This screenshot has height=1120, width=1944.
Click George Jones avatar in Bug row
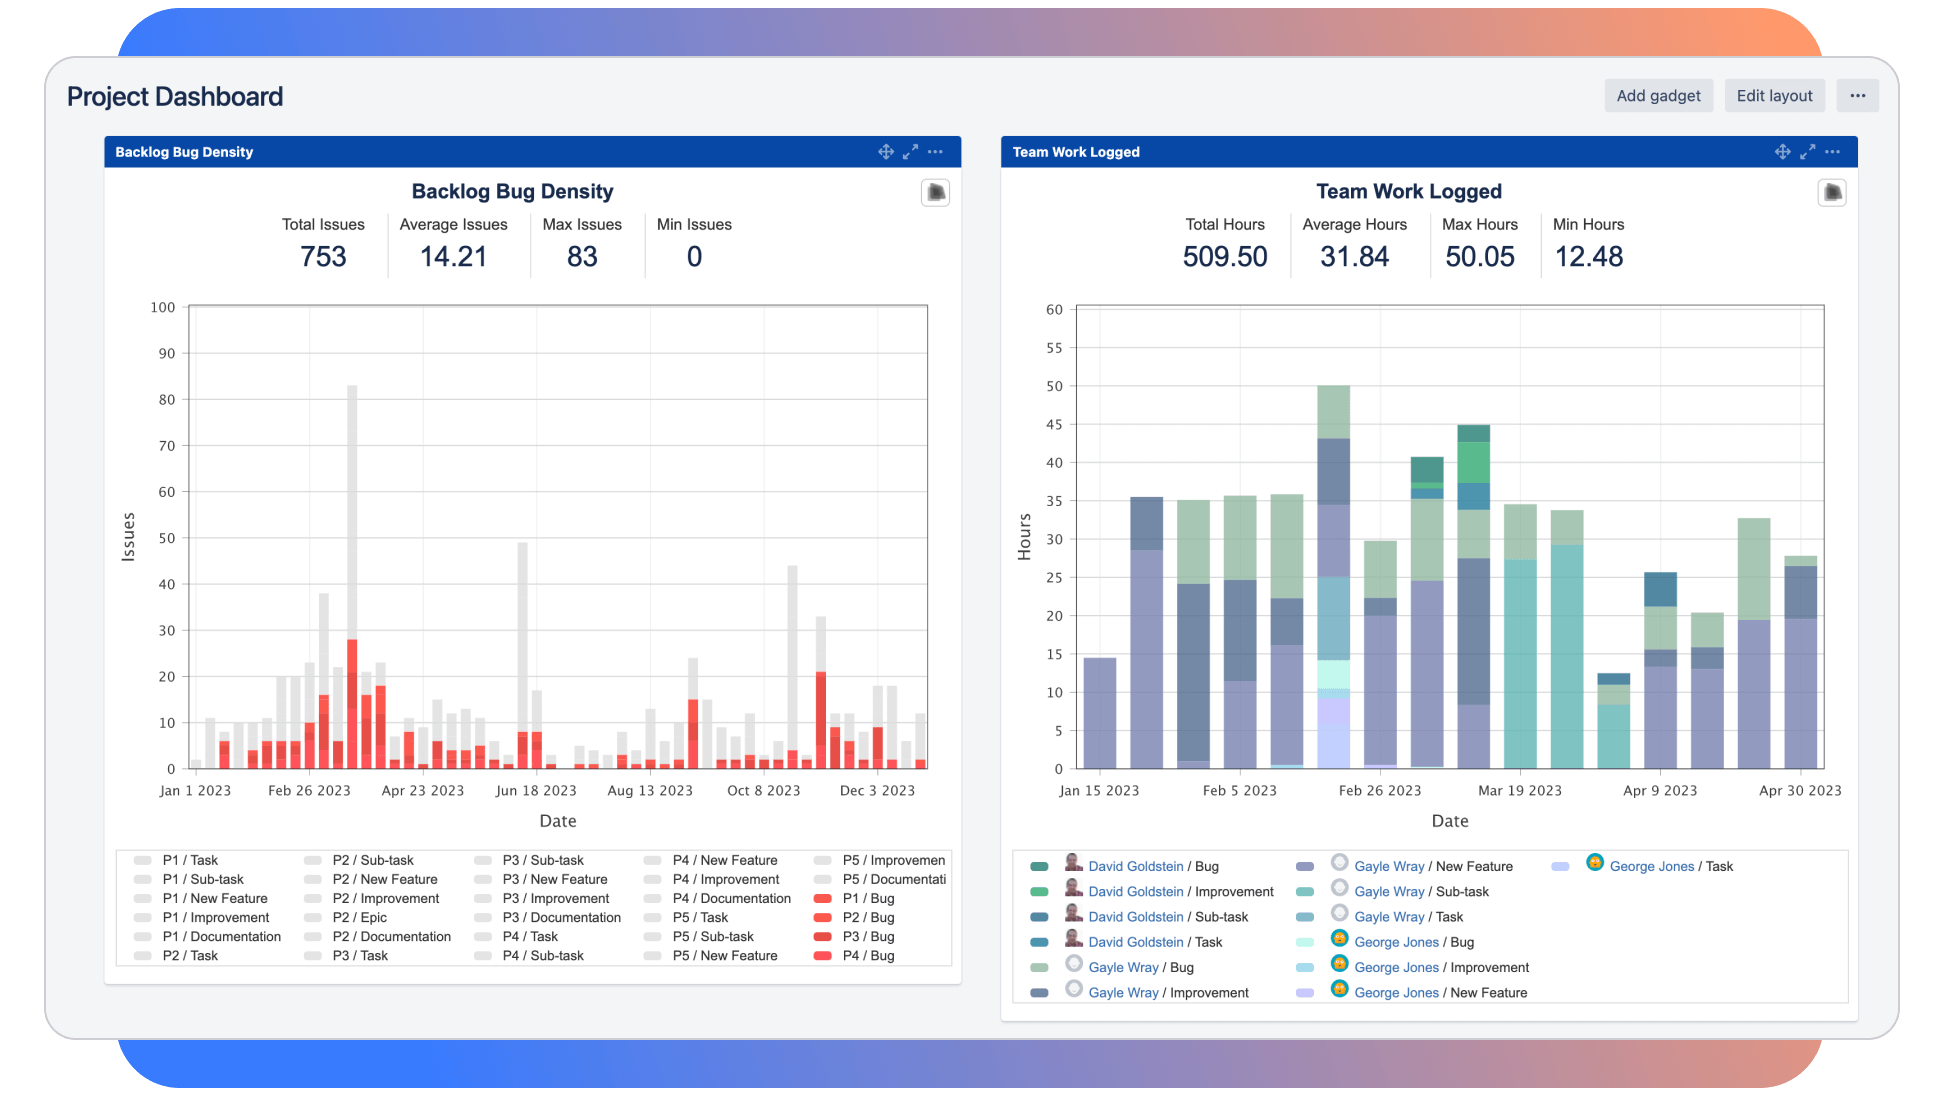(1339, 939)
